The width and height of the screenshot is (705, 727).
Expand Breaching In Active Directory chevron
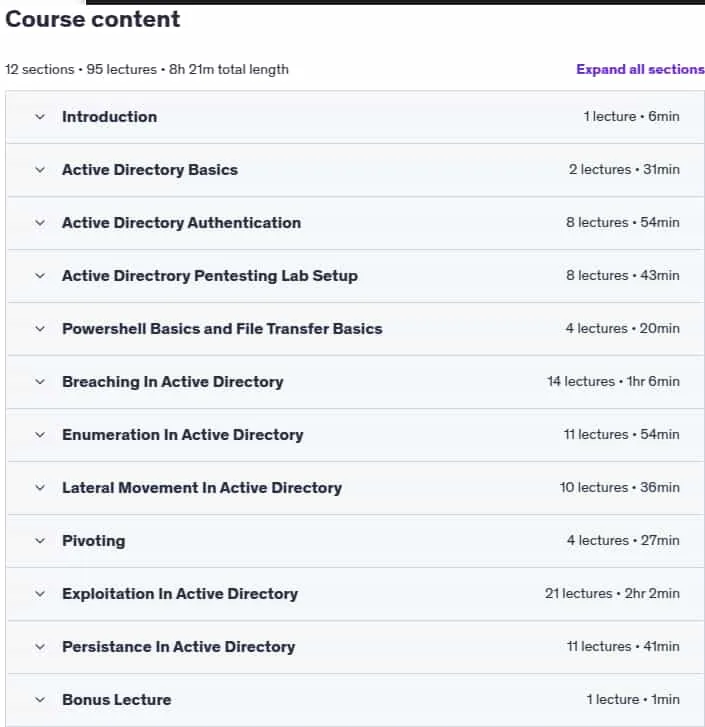click(40, 382)
